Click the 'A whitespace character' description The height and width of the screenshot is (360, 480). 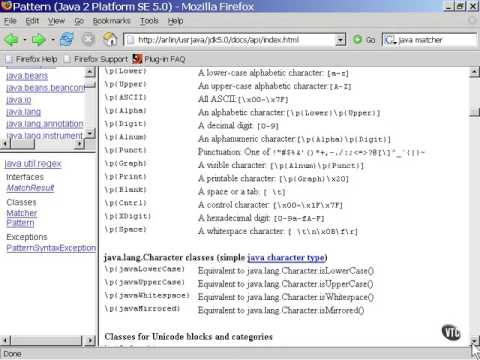point(277,231)
